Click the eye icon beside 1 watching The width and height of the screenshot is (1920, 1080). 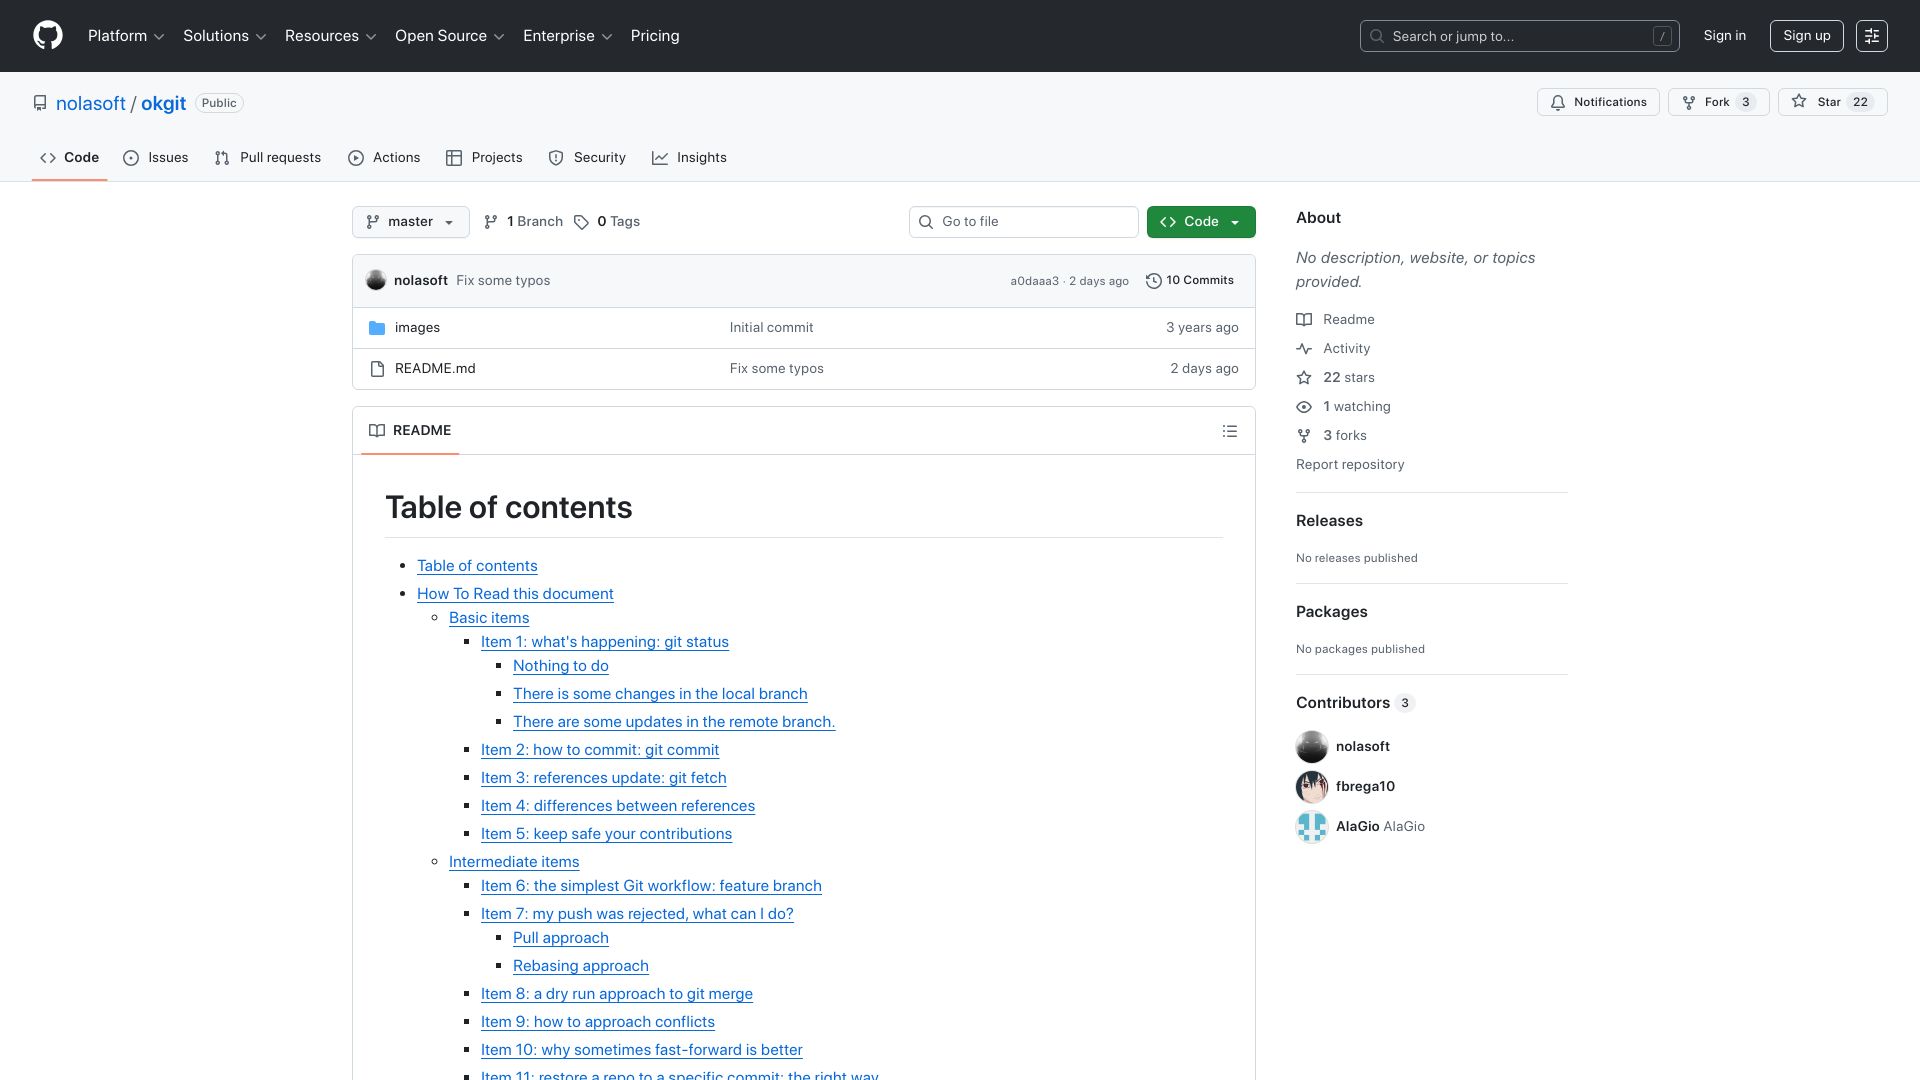point(1304,407)
